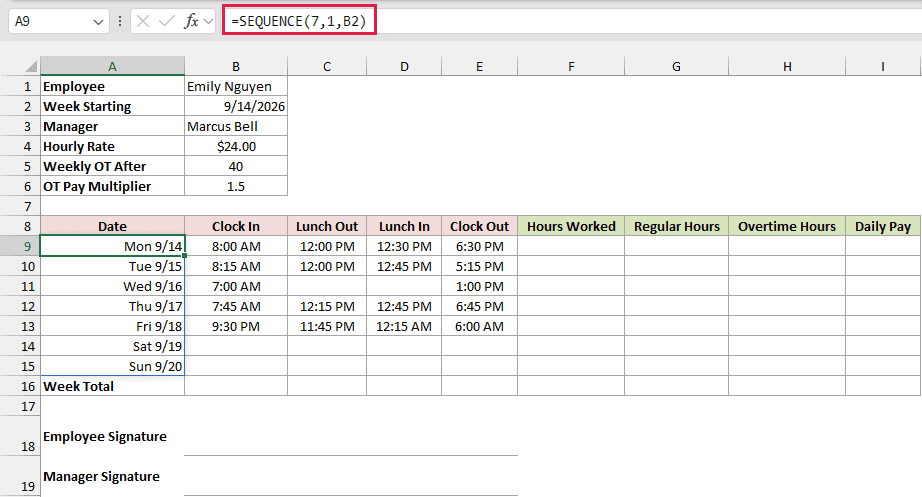
Task: Click the Daily Pay heading cell
Action: pos(883,226)
